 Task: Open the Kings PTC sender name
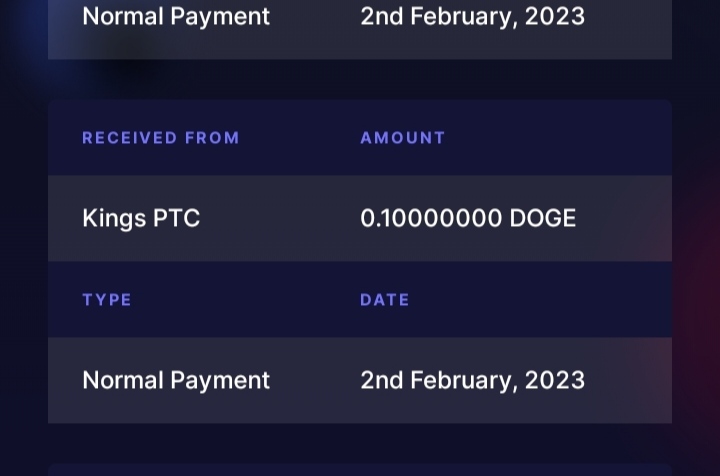click(x=141, y=218)
